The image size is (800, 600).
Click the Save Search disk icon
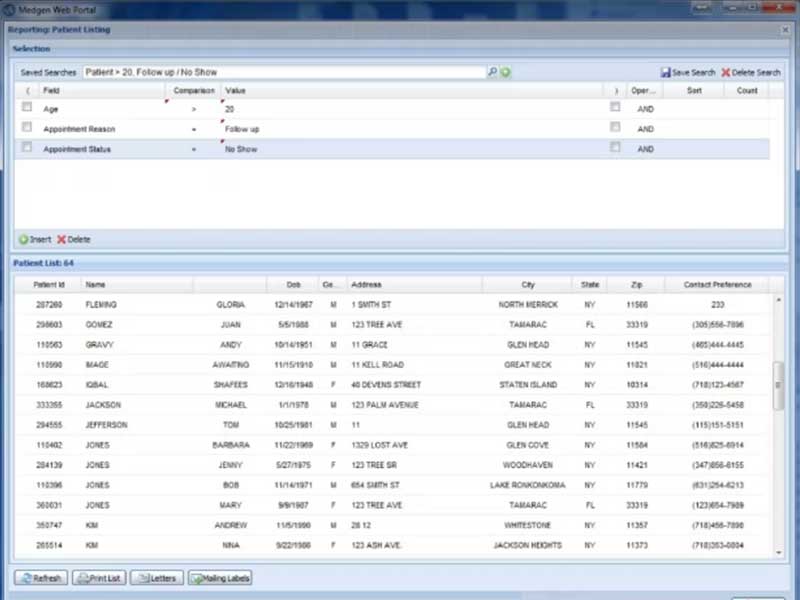(x=666, y=72)
